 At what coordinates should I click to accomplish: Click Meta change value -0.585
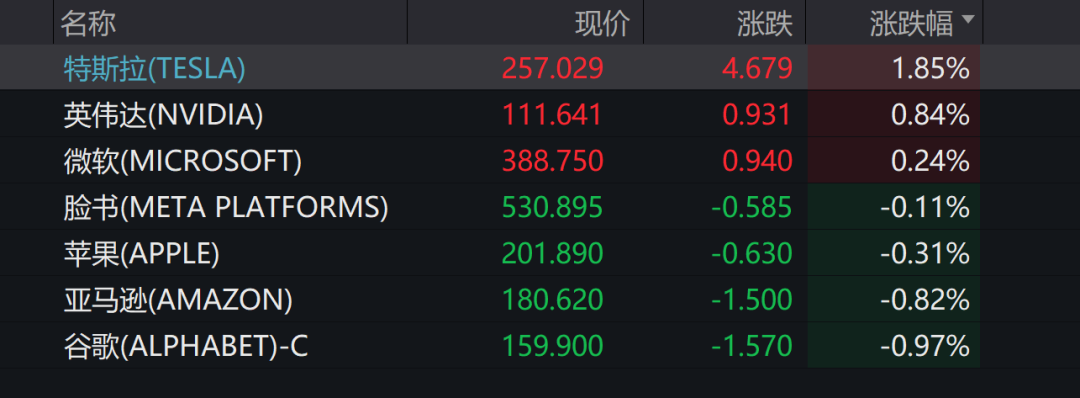pyautogui.click(x=751, y=207)
